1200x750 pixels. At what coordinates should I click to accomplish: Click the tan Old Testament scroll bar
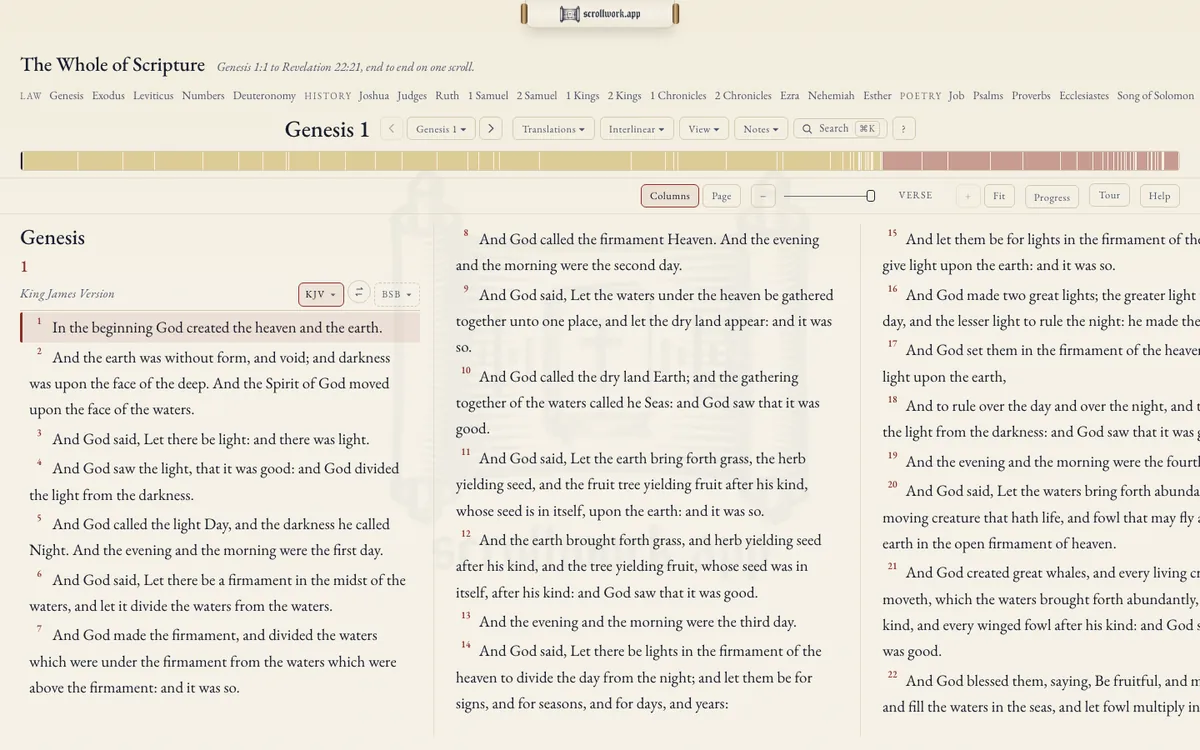pyautogui.click(x=451, y=161)
